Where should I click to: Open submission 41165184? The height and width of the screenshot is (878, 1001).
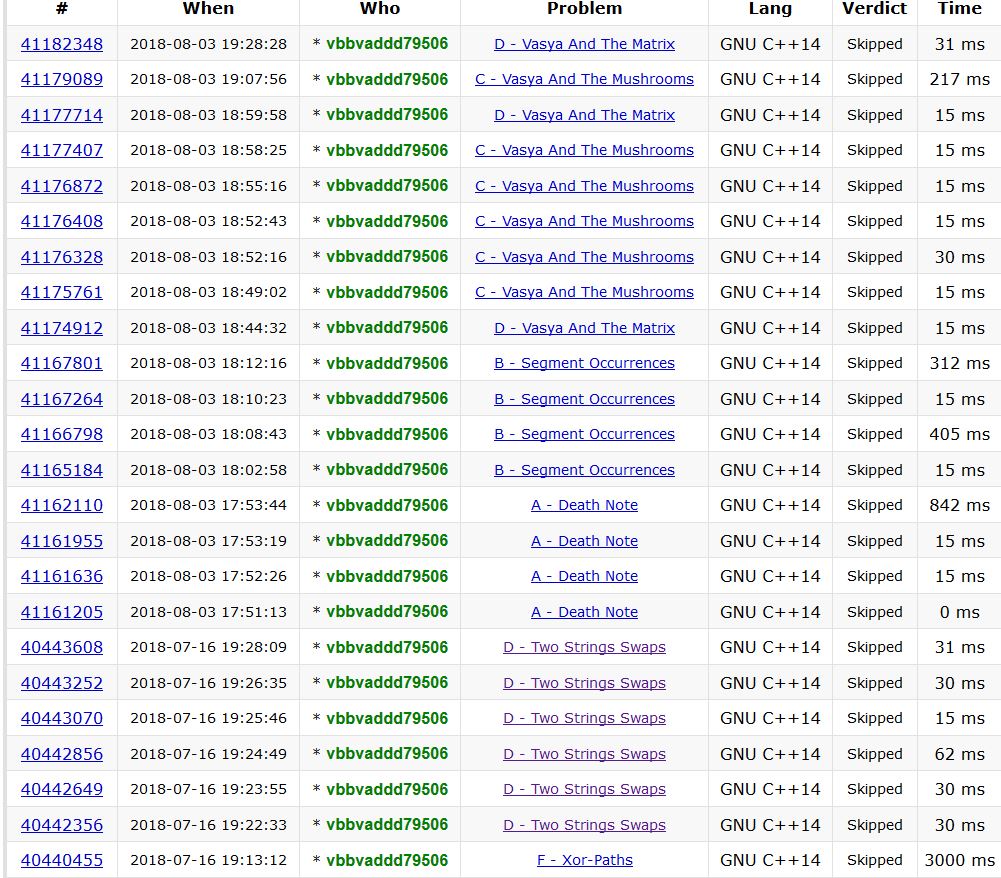tap(62, 469)
